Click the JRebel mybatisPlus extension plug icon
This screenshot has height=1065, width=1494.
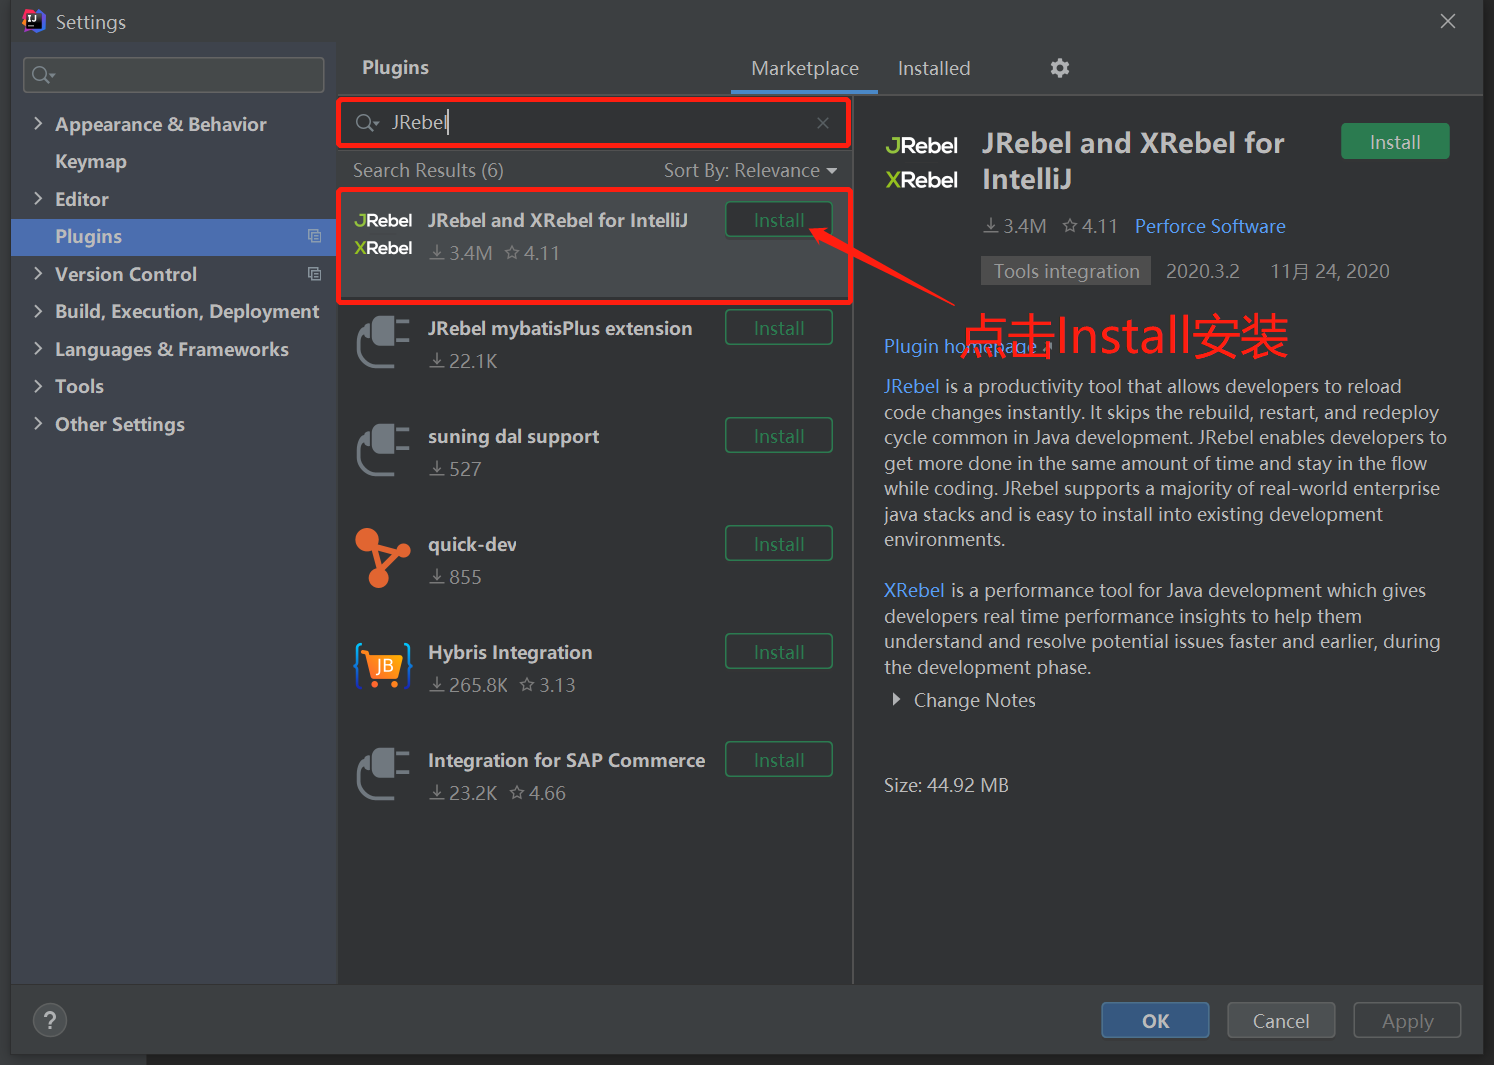coord(383,342)
